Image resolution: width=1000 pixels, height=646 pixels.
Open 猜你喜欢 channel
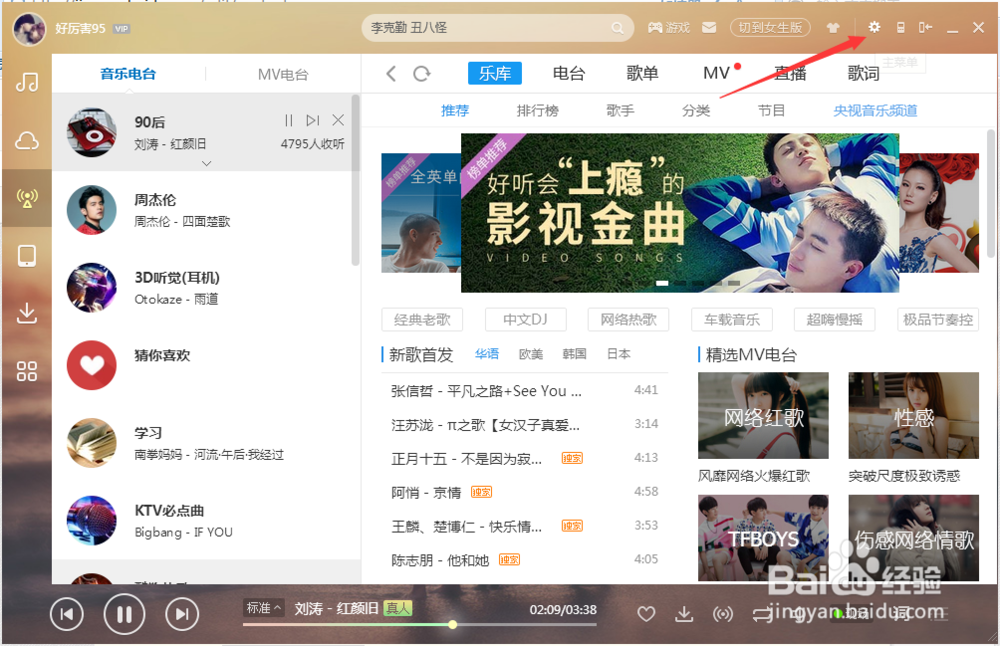point(206,365)
